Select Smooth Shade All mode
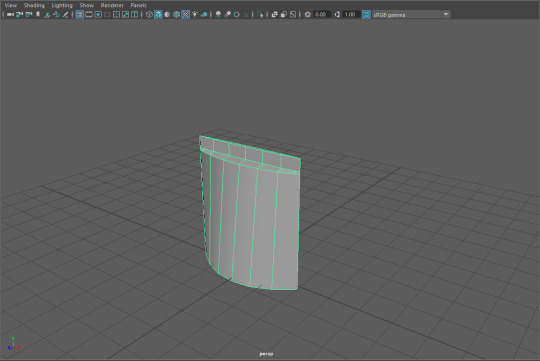 158,14
